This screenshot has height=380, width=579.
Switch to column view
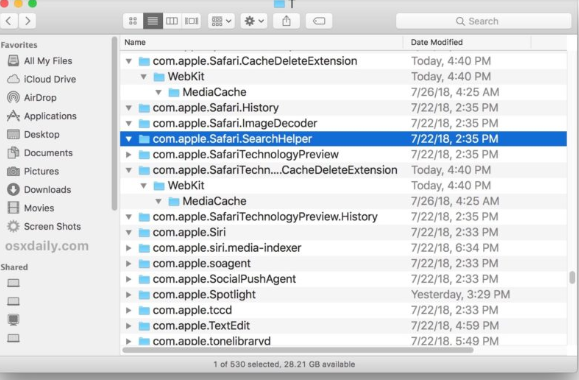click(x=172, y=21)
